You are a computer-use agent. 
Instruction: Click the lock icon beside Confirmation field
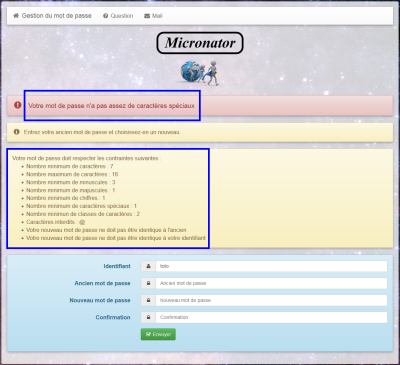point(148,317)
